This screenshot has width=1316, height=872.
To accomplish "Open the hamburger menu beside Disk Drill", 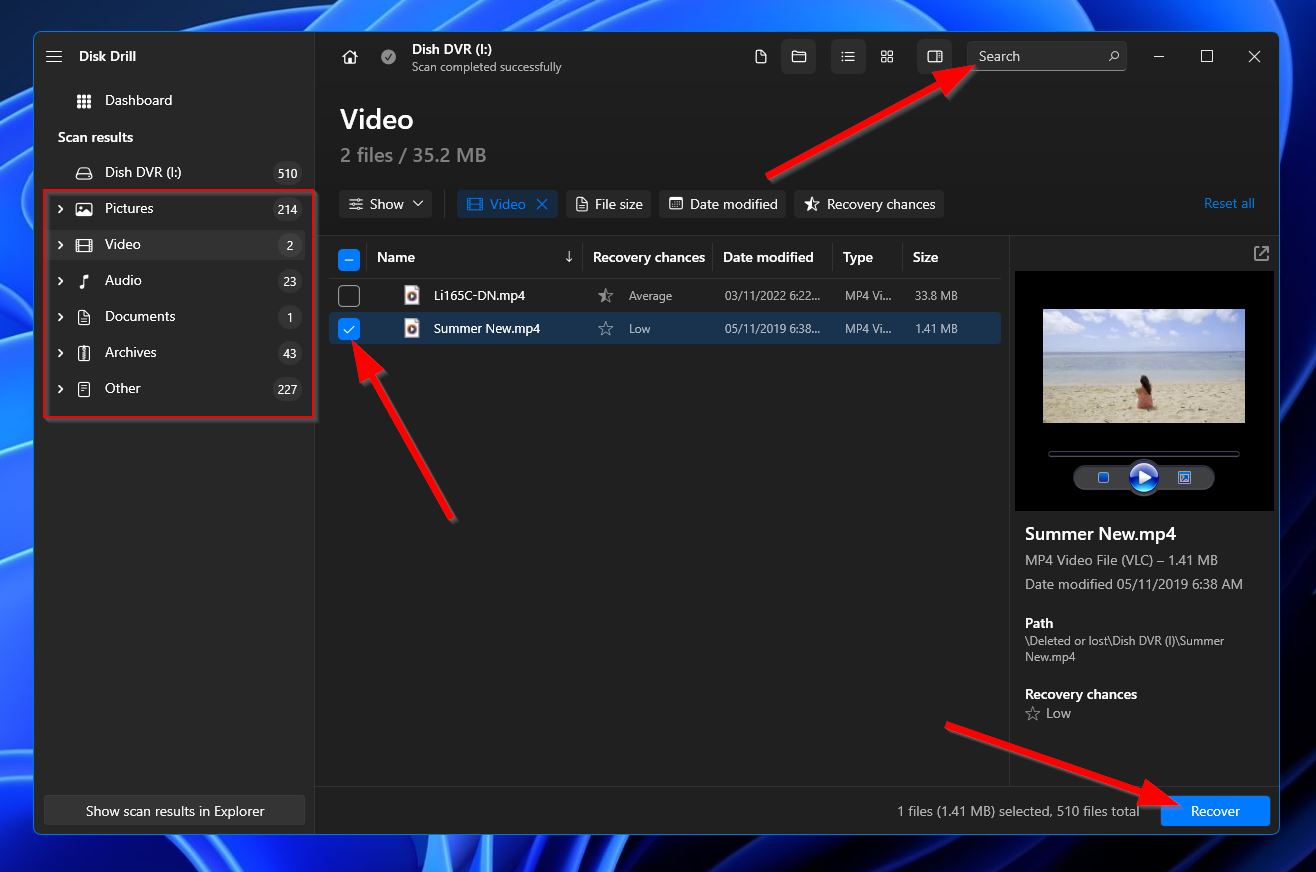I will pyautogui.click(x=54, y=56).
